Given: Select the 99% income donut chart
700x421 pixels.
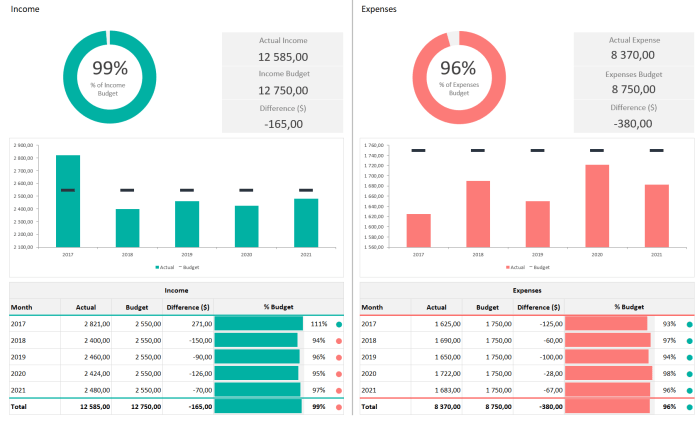Looking at the screenshot, I should (110, 77).
